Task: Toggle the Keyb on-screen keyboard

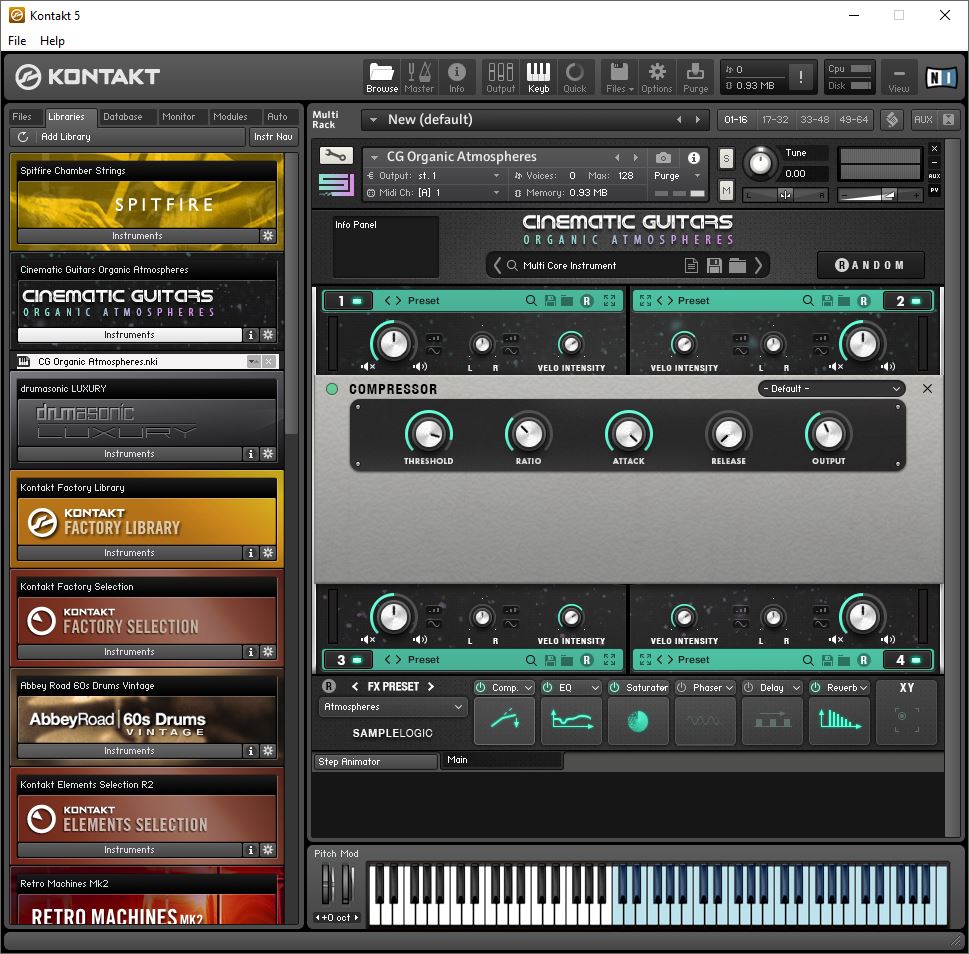Action: pyautogui.click(x=538, y=77)
